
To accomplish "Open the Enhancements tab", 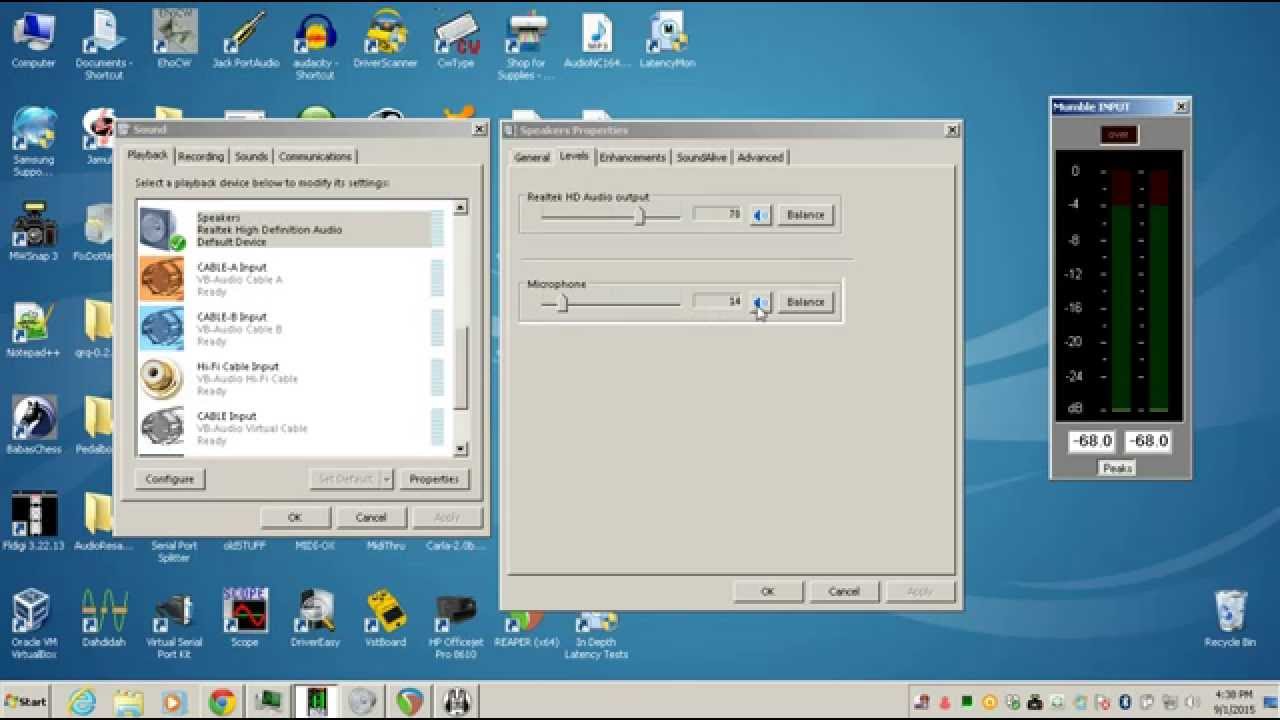I will [633, 157].
